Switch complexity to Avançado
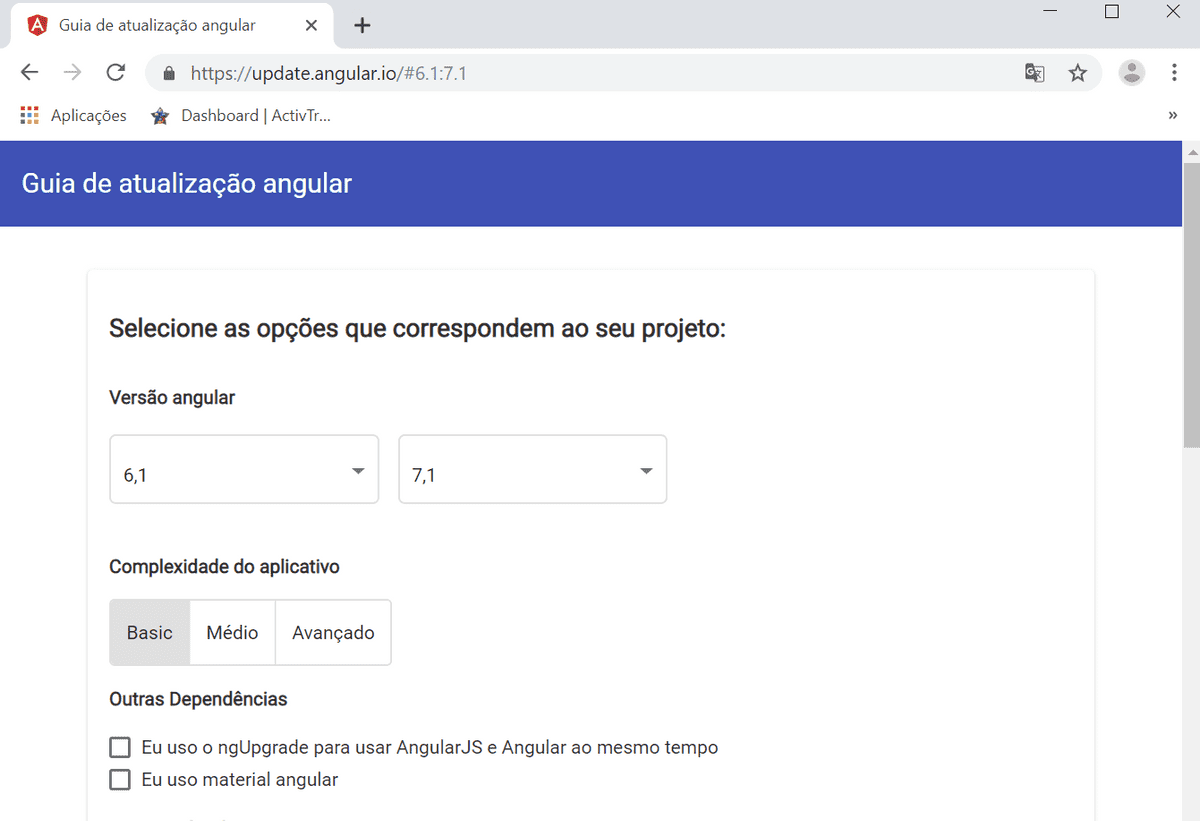This screenshot has height=821, width=1200. [x=333, y=632]
